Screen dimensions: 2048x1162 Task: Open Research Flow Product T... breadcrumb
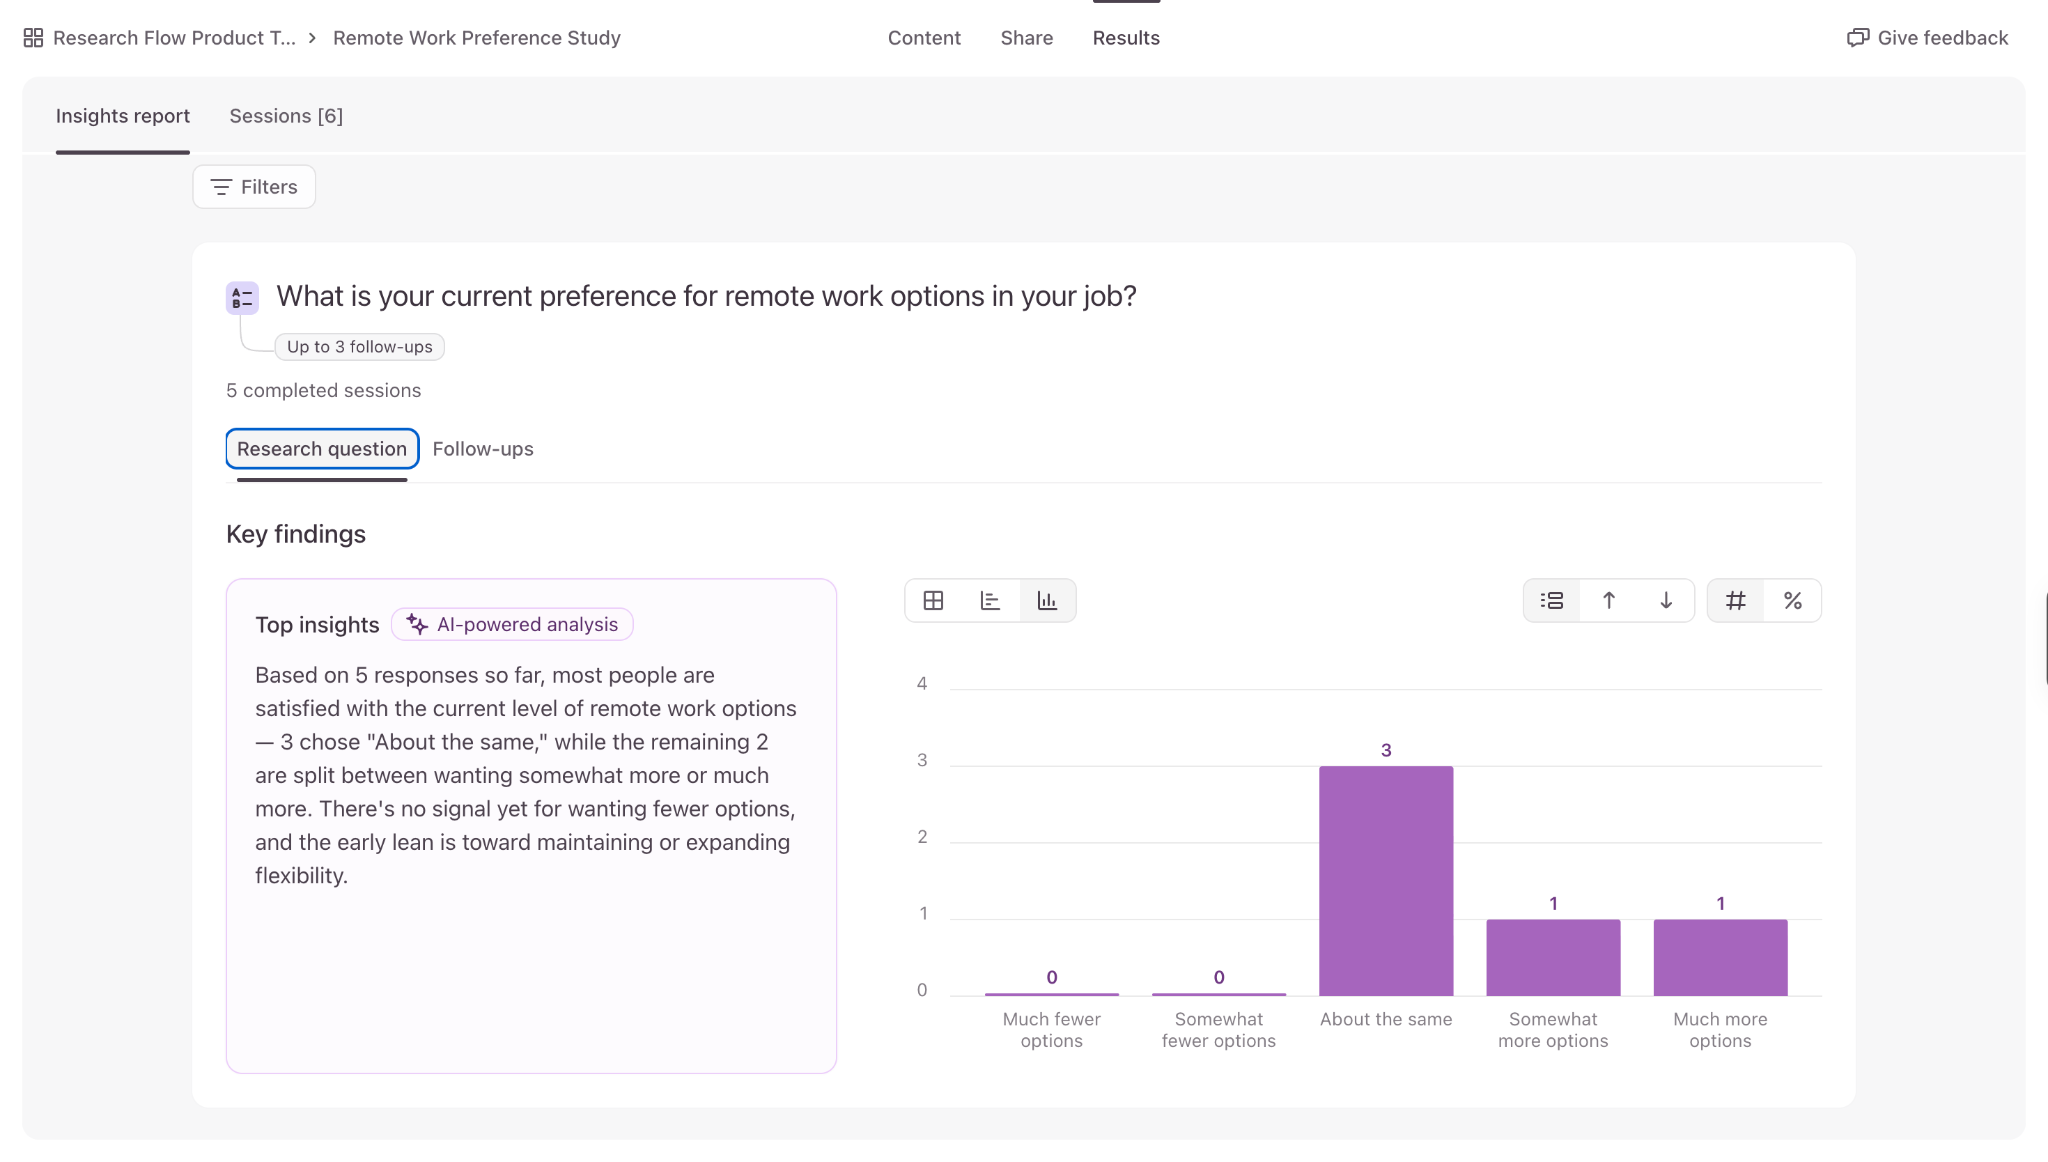pyautogui.click(x=174, y=38)
